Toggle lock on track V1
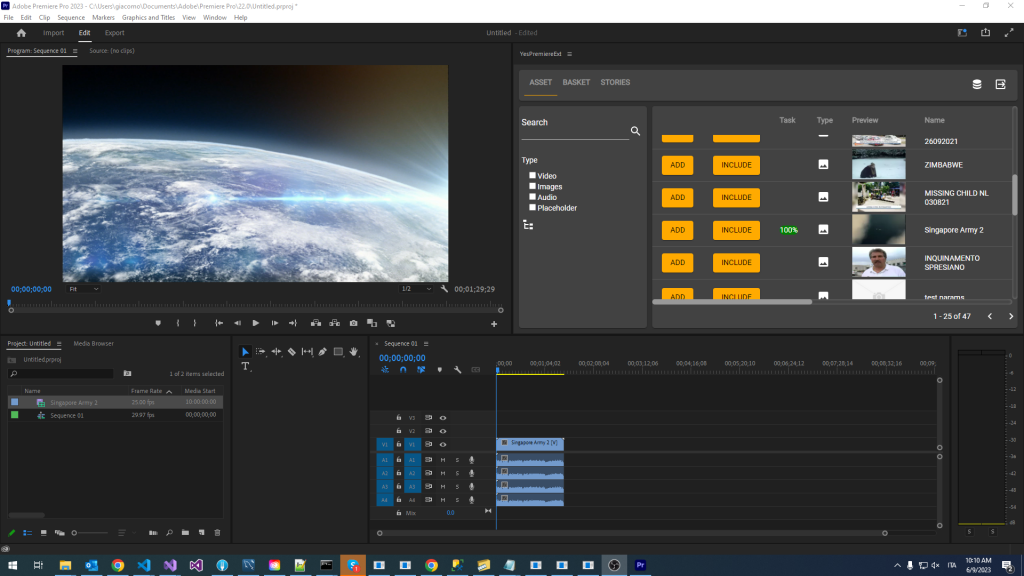The width and height of the screenshot is (1024, 576). [x=398, y=445]
